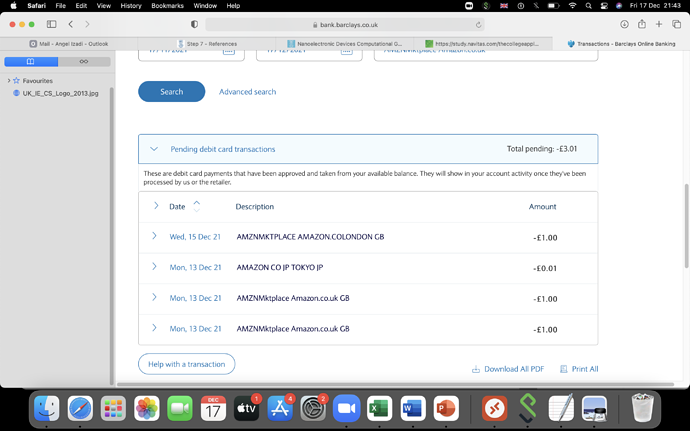Open the Safari downloads icon

624,24
